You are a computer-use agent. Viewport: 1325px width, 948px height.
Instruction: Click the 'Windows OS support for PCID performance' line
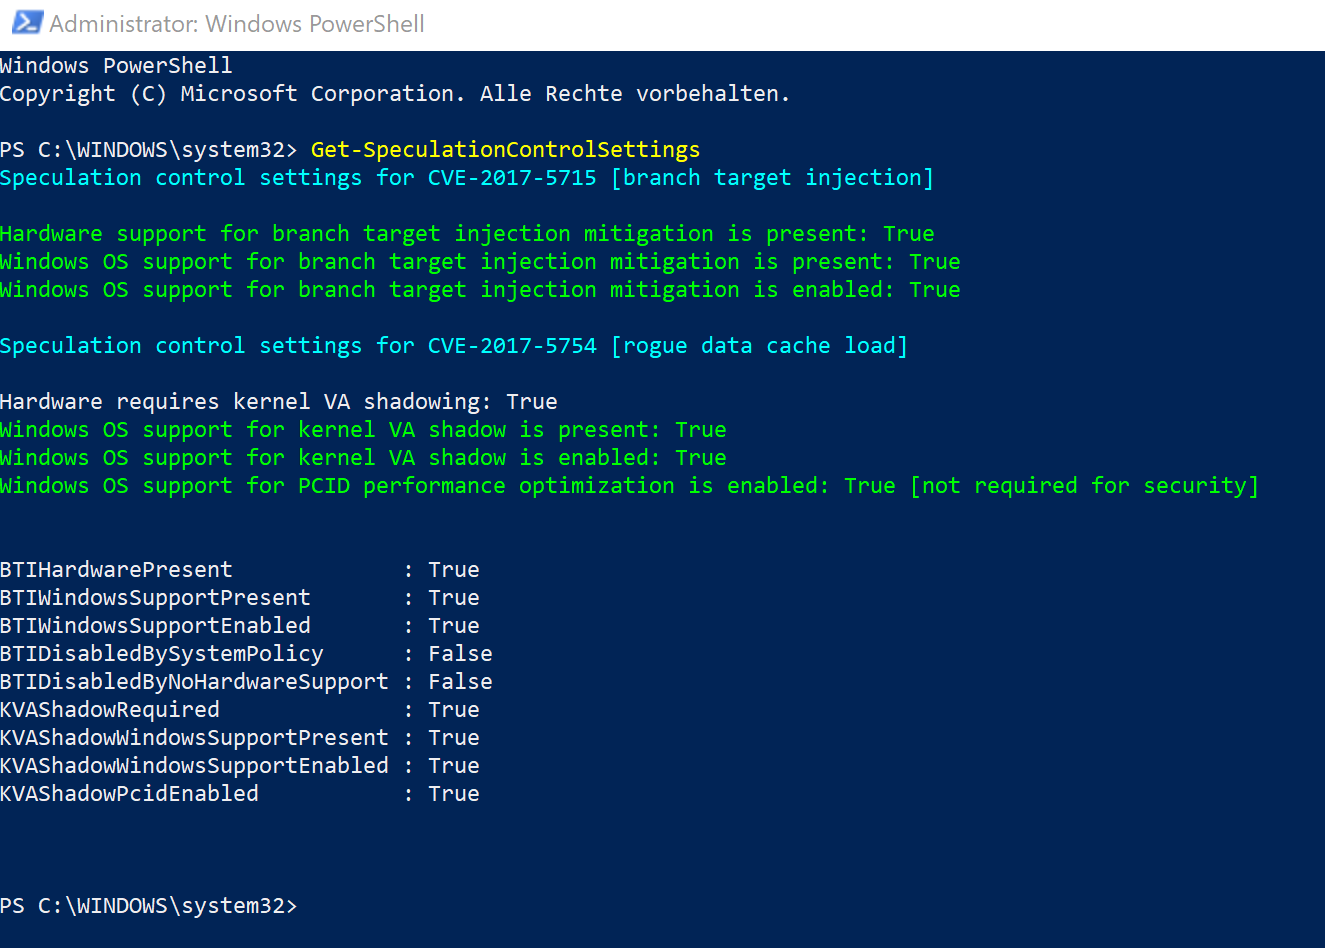click(420, 486)
